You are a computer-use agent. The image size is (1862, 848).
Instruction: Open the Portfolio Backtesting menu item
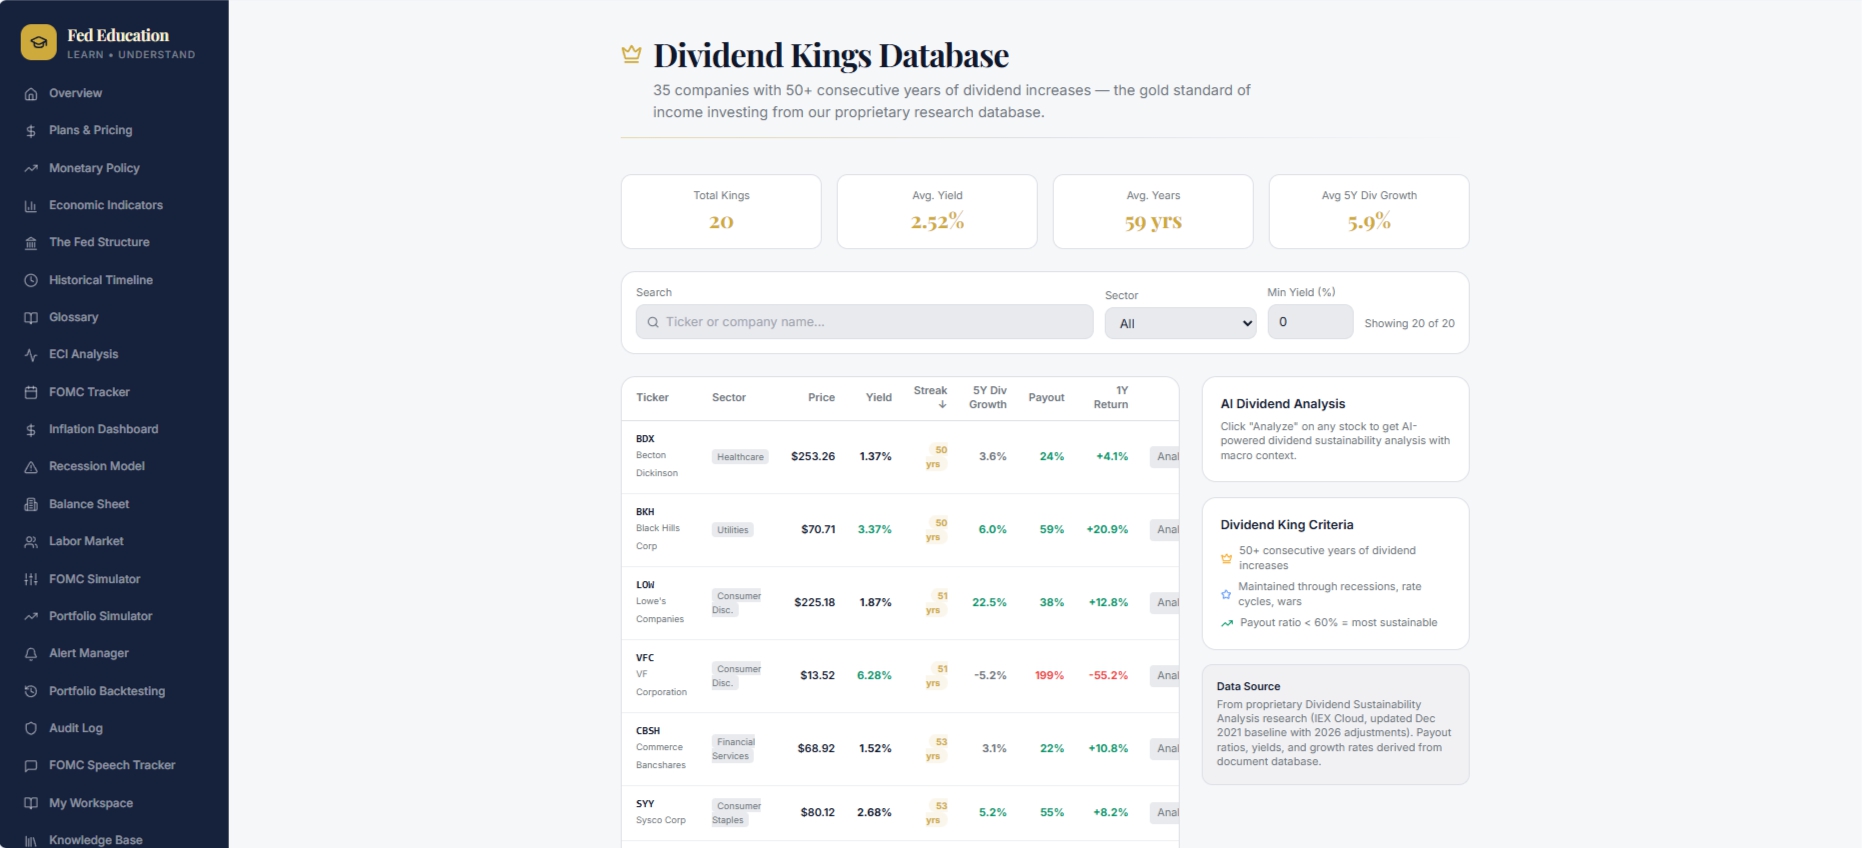[x=107, y=691]
